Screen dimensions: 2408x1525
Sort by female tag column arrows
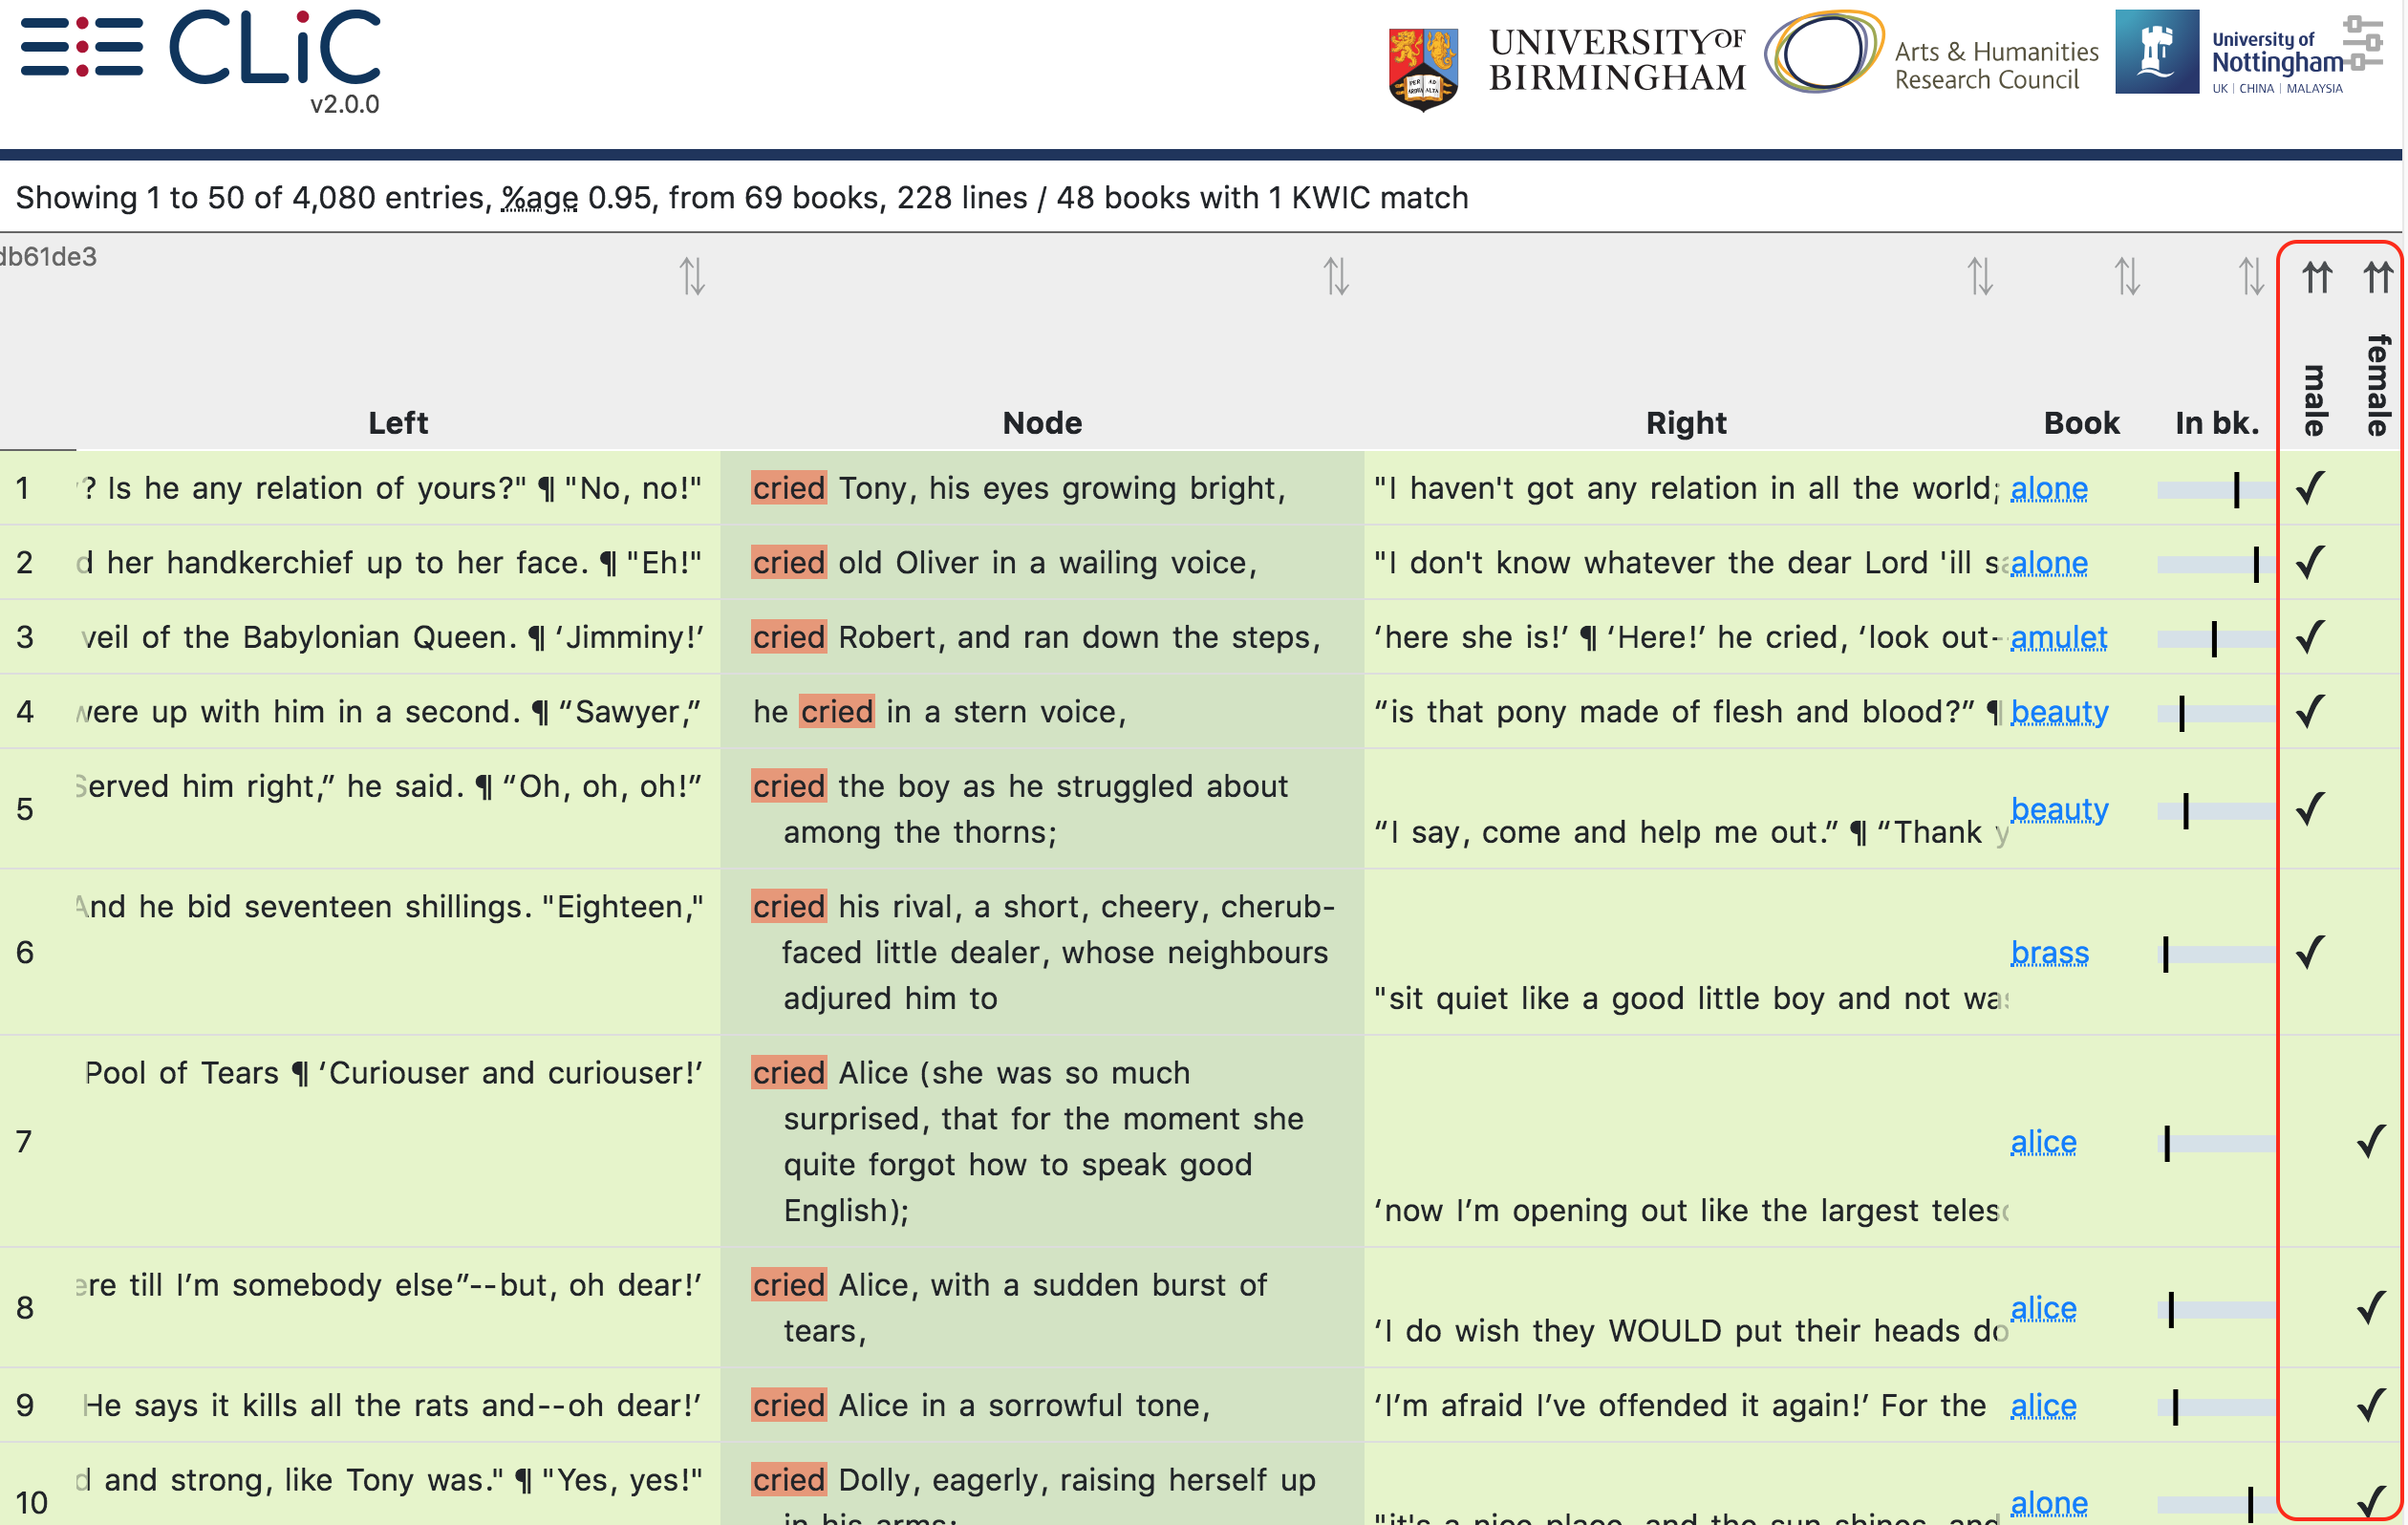[2378, 276]
